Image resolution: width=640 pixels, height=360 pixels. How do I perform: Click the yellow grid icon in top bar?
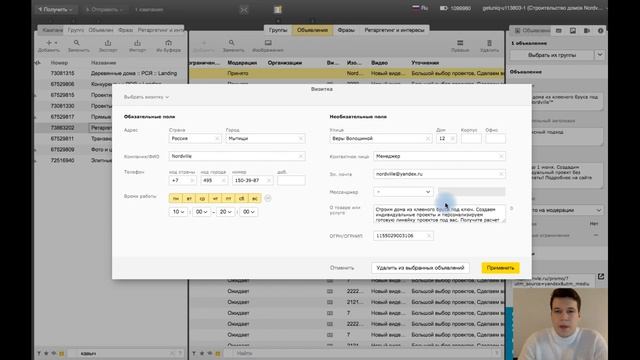[x=278, y=9]
